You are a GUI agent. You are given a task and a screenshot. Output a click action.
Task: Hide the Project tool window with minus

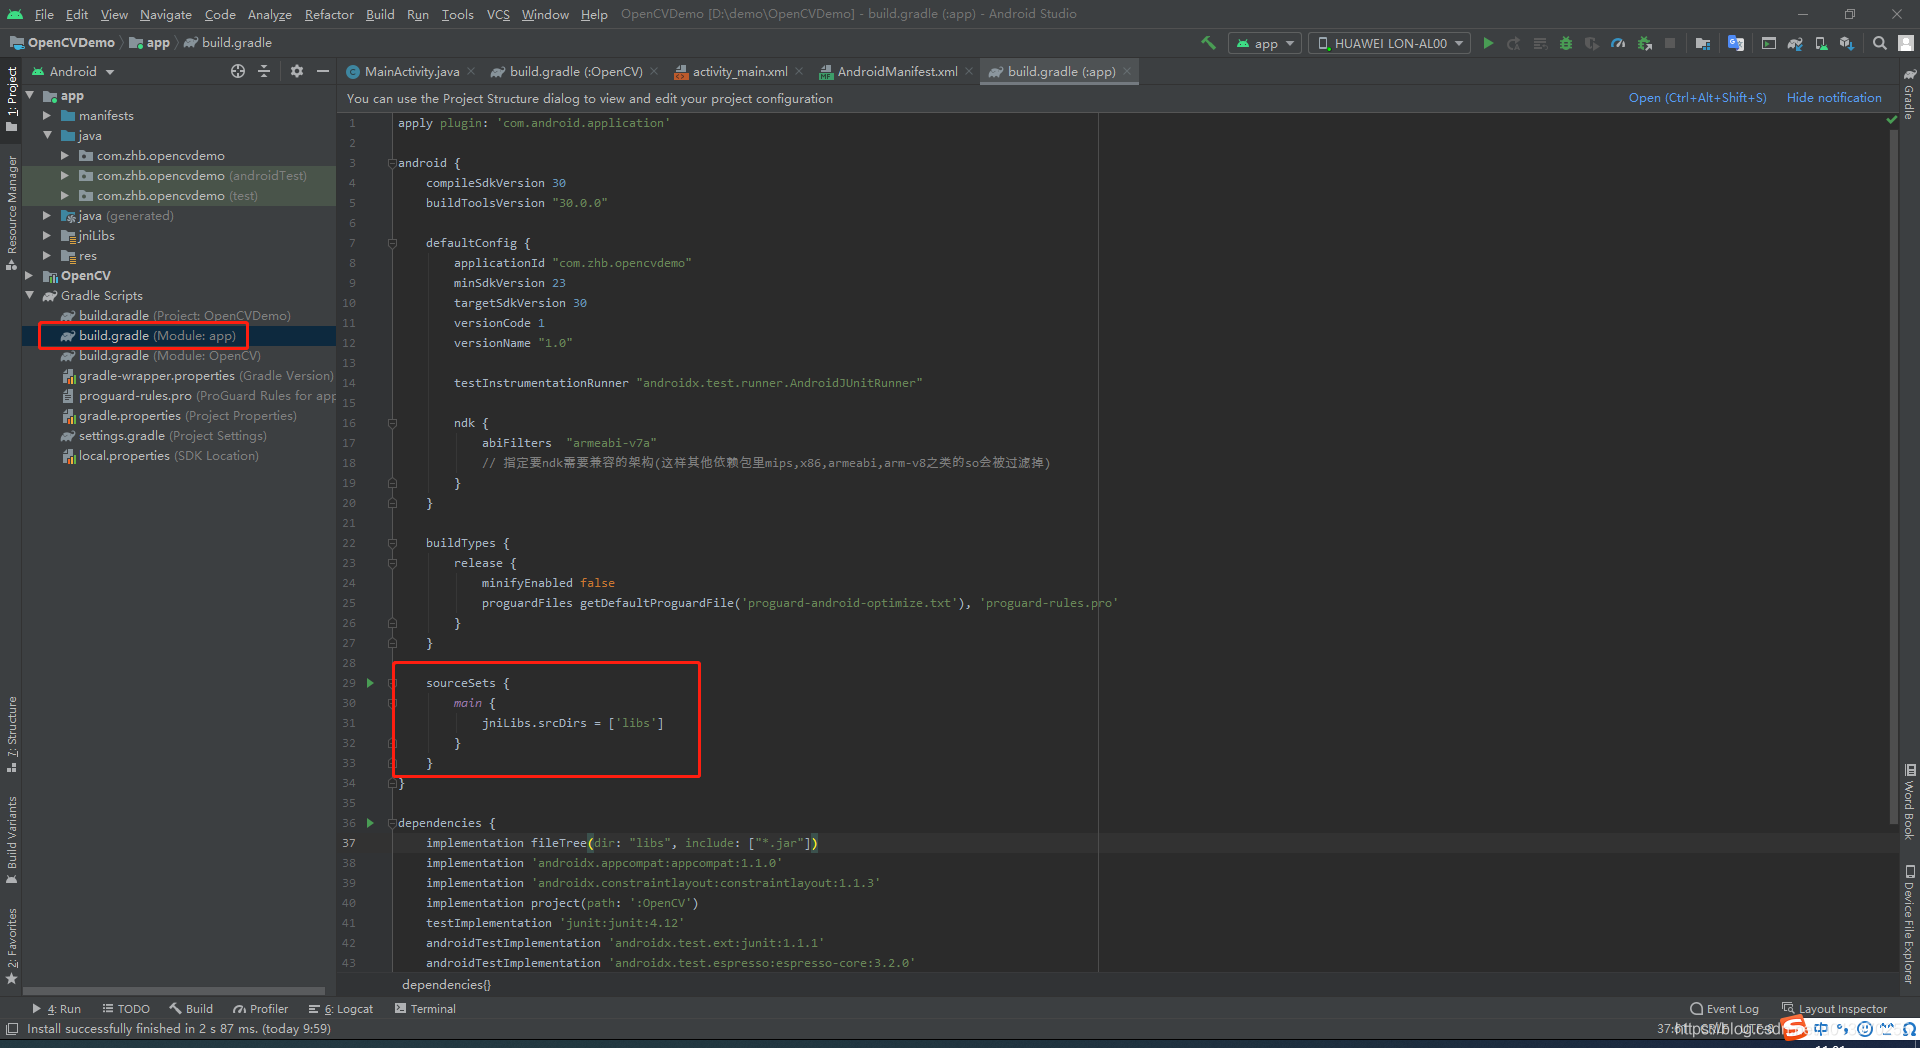[323, 71]
